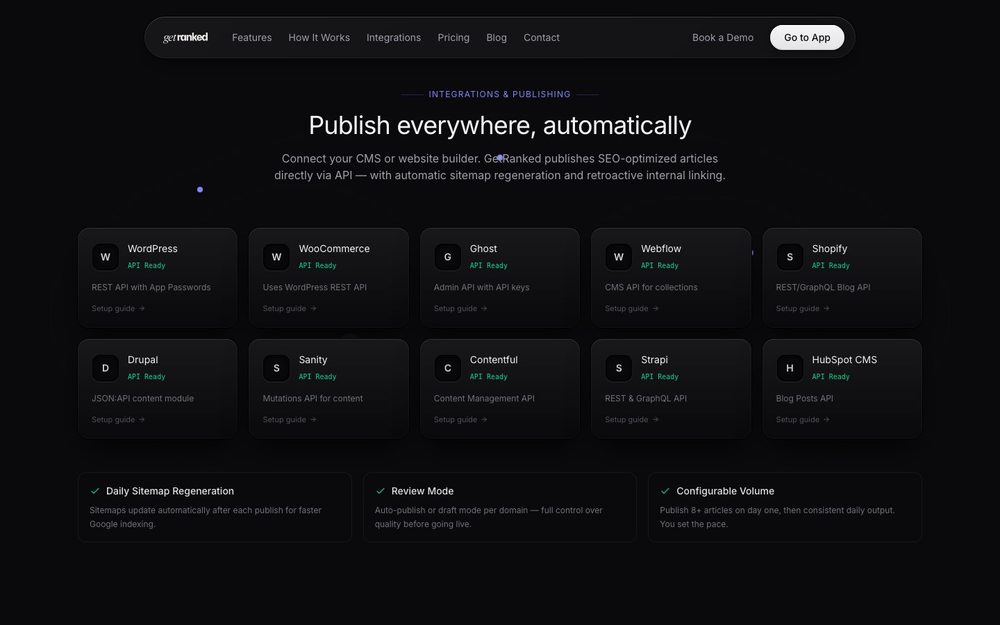The image size is (1000, 625).
Task: Click the Contentful C icon
Action: tap(448, 368)
